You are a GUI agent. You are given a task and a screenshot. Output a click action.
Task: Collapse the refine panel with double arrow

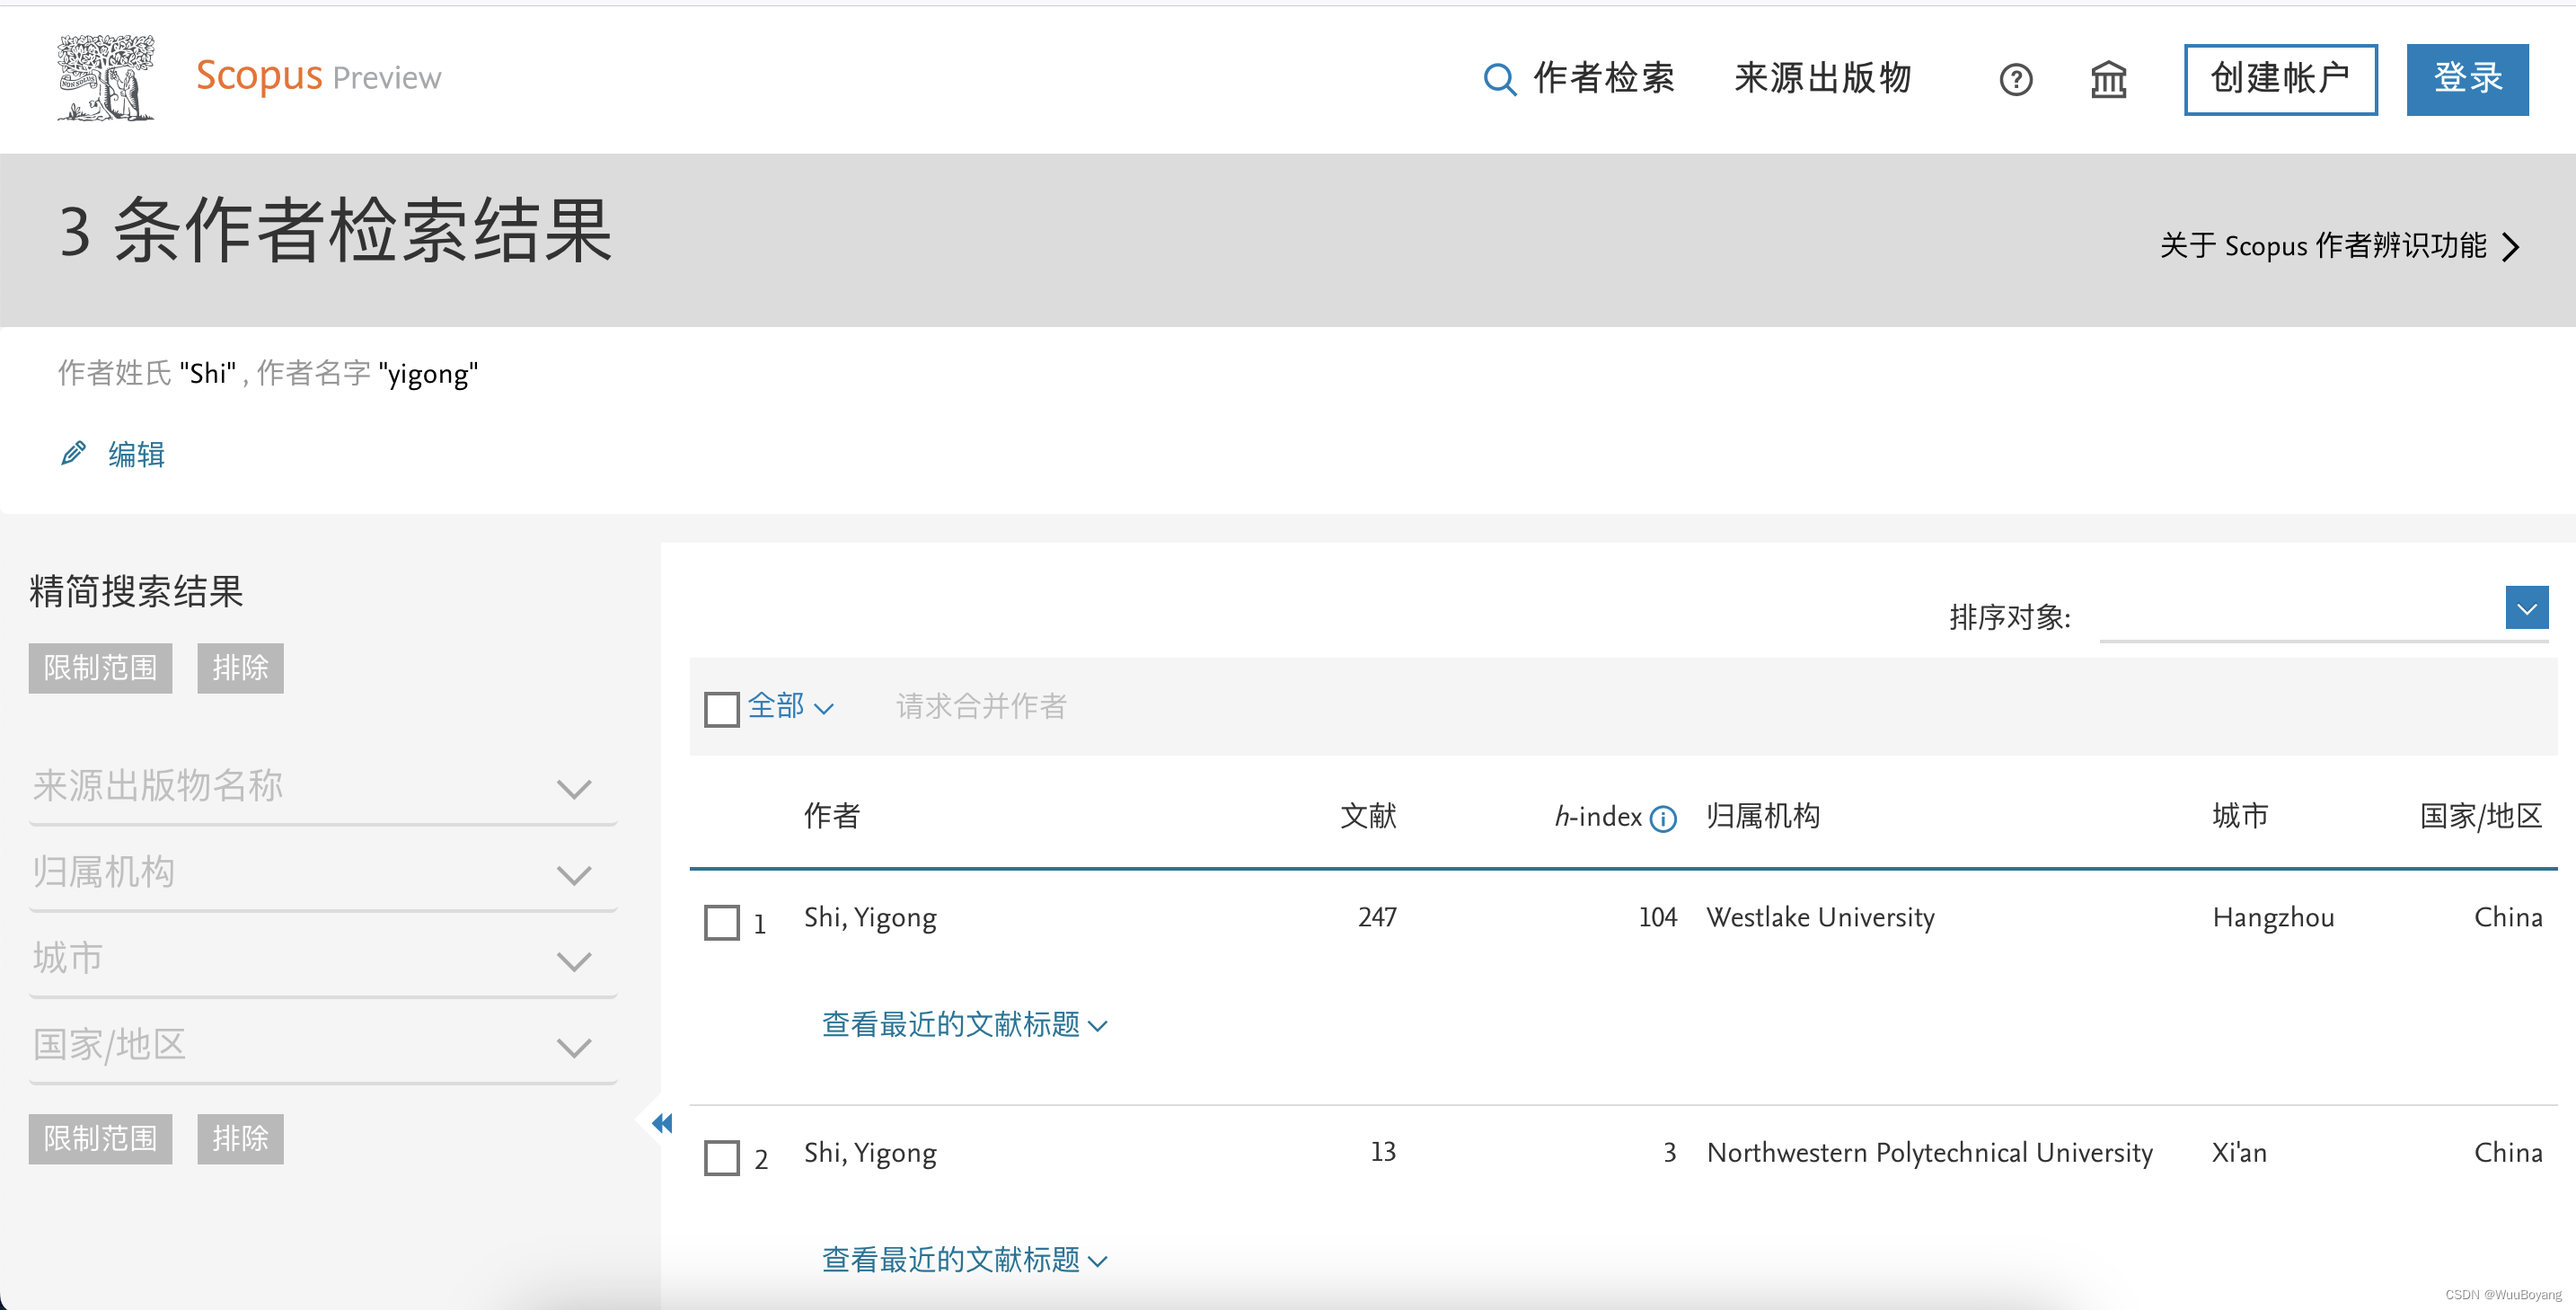[661, 1123]
